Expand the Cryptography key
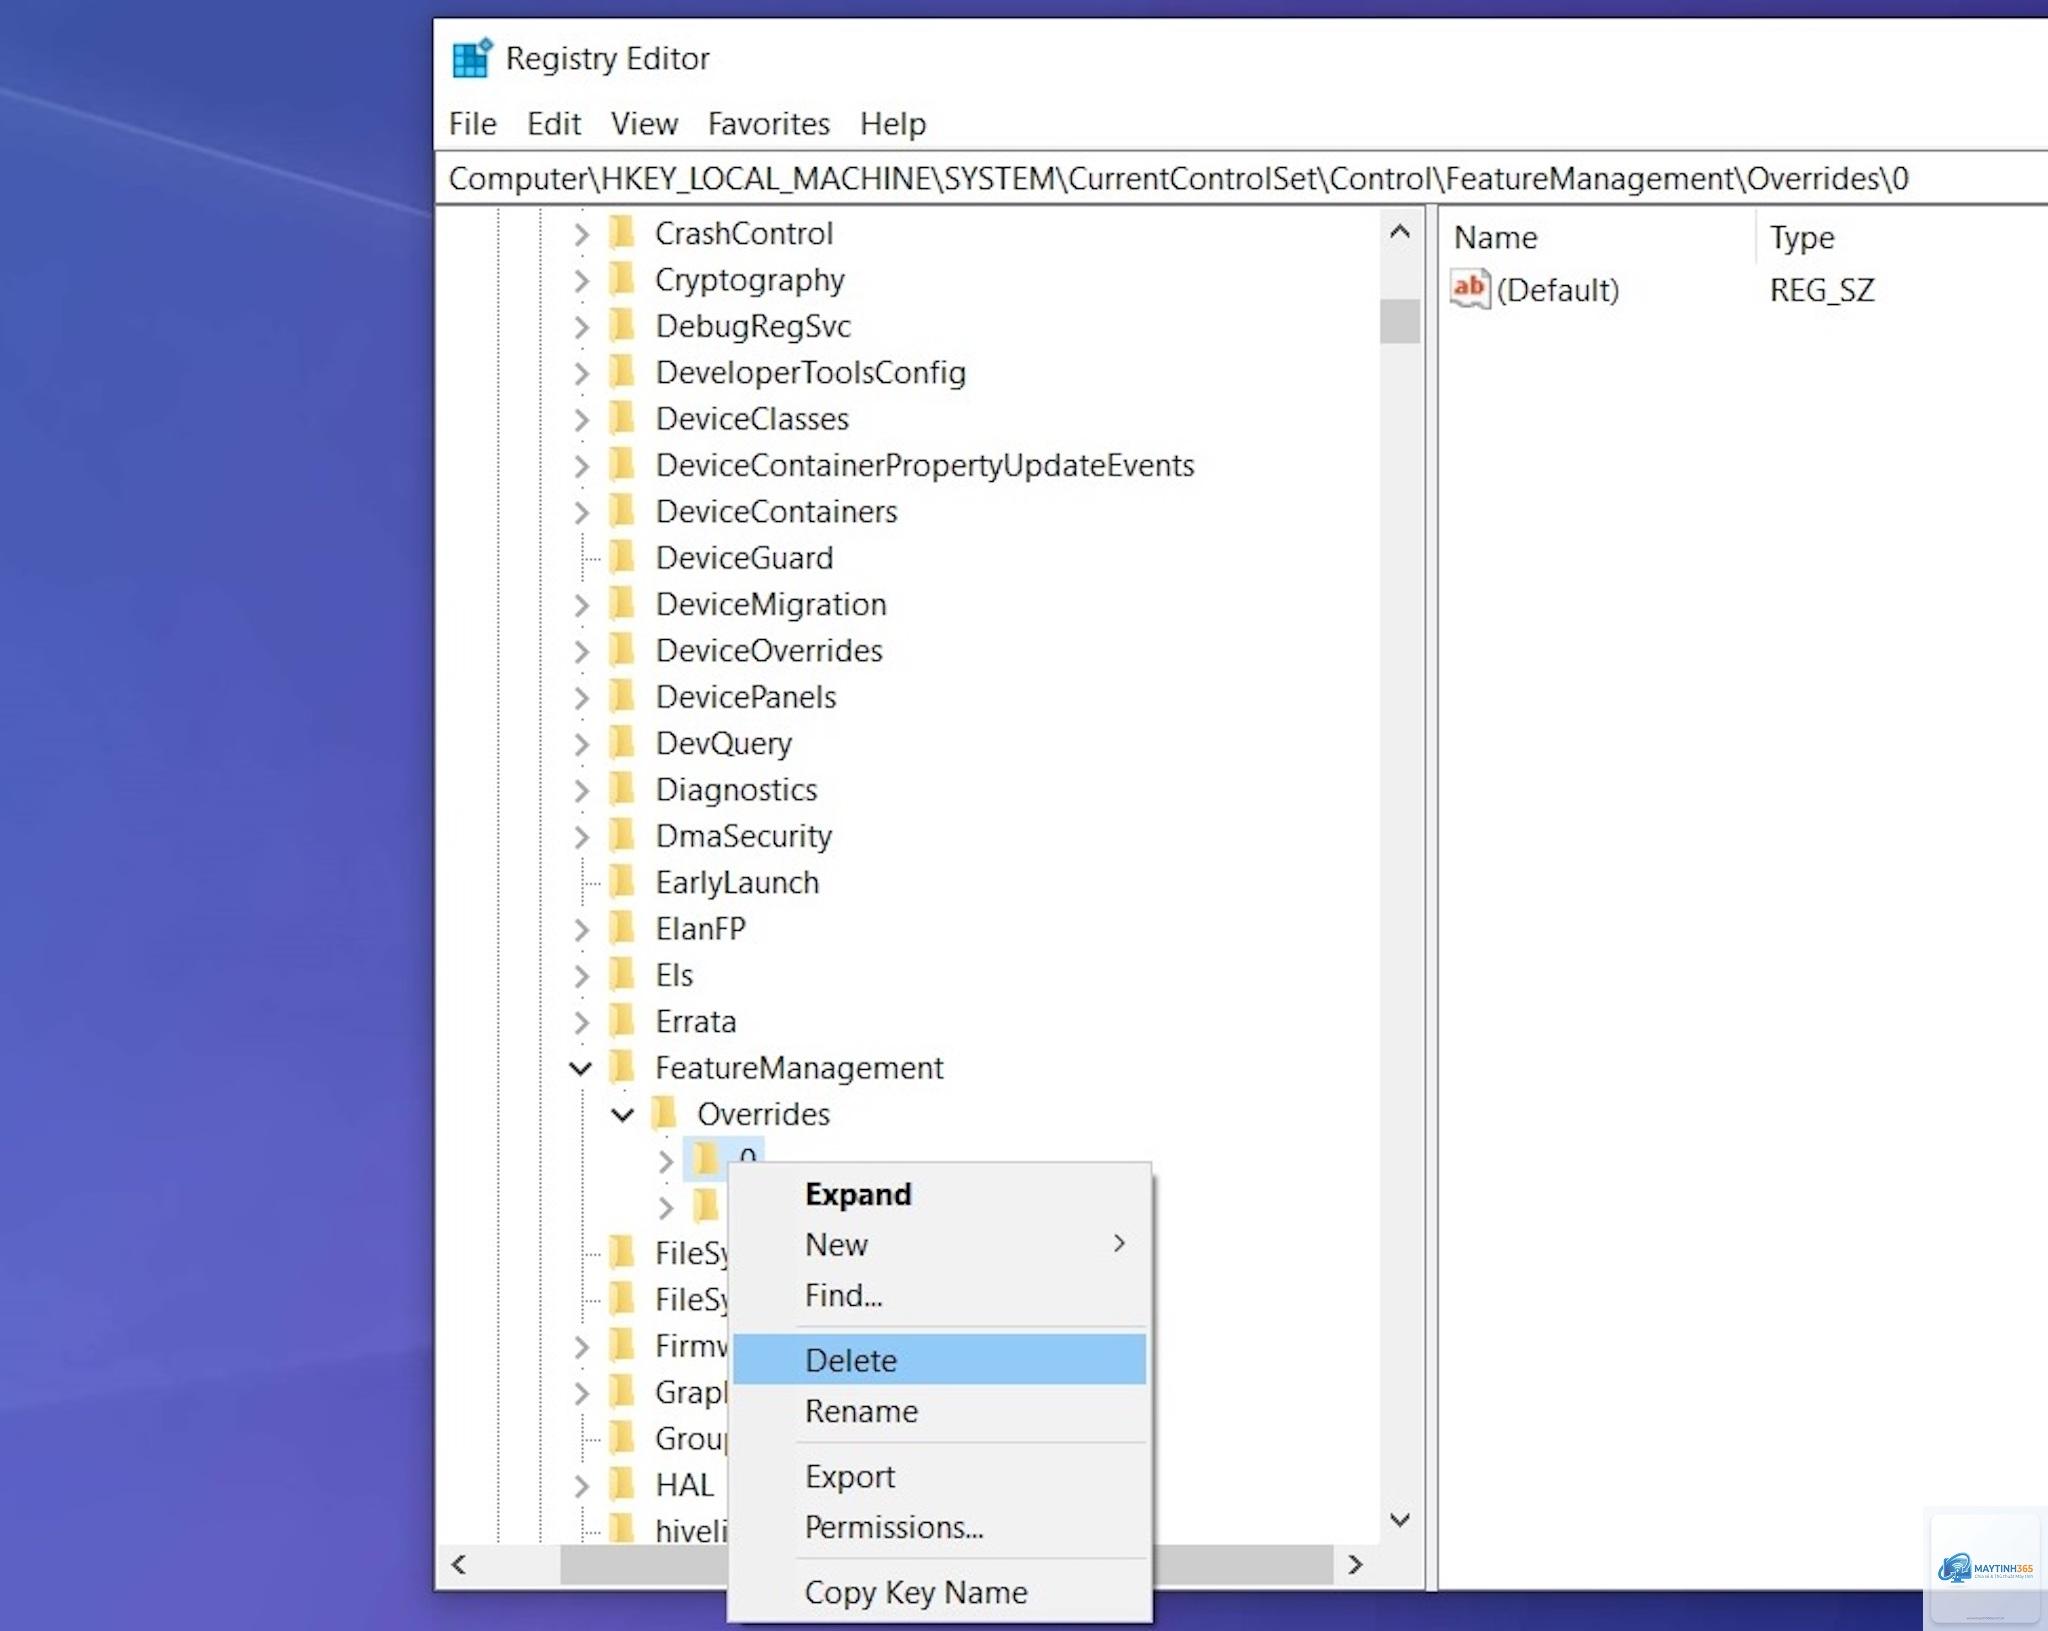Image resolution: width=2048 pixels, height=1631 pixels. [582, 280]
